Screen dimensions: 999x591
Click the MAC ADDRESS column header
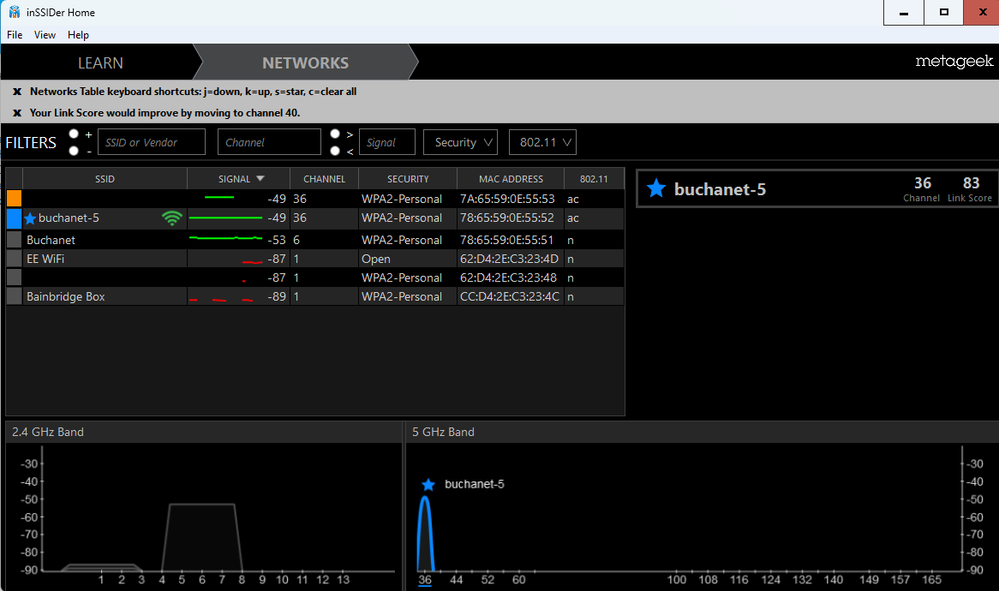point(510,179)
